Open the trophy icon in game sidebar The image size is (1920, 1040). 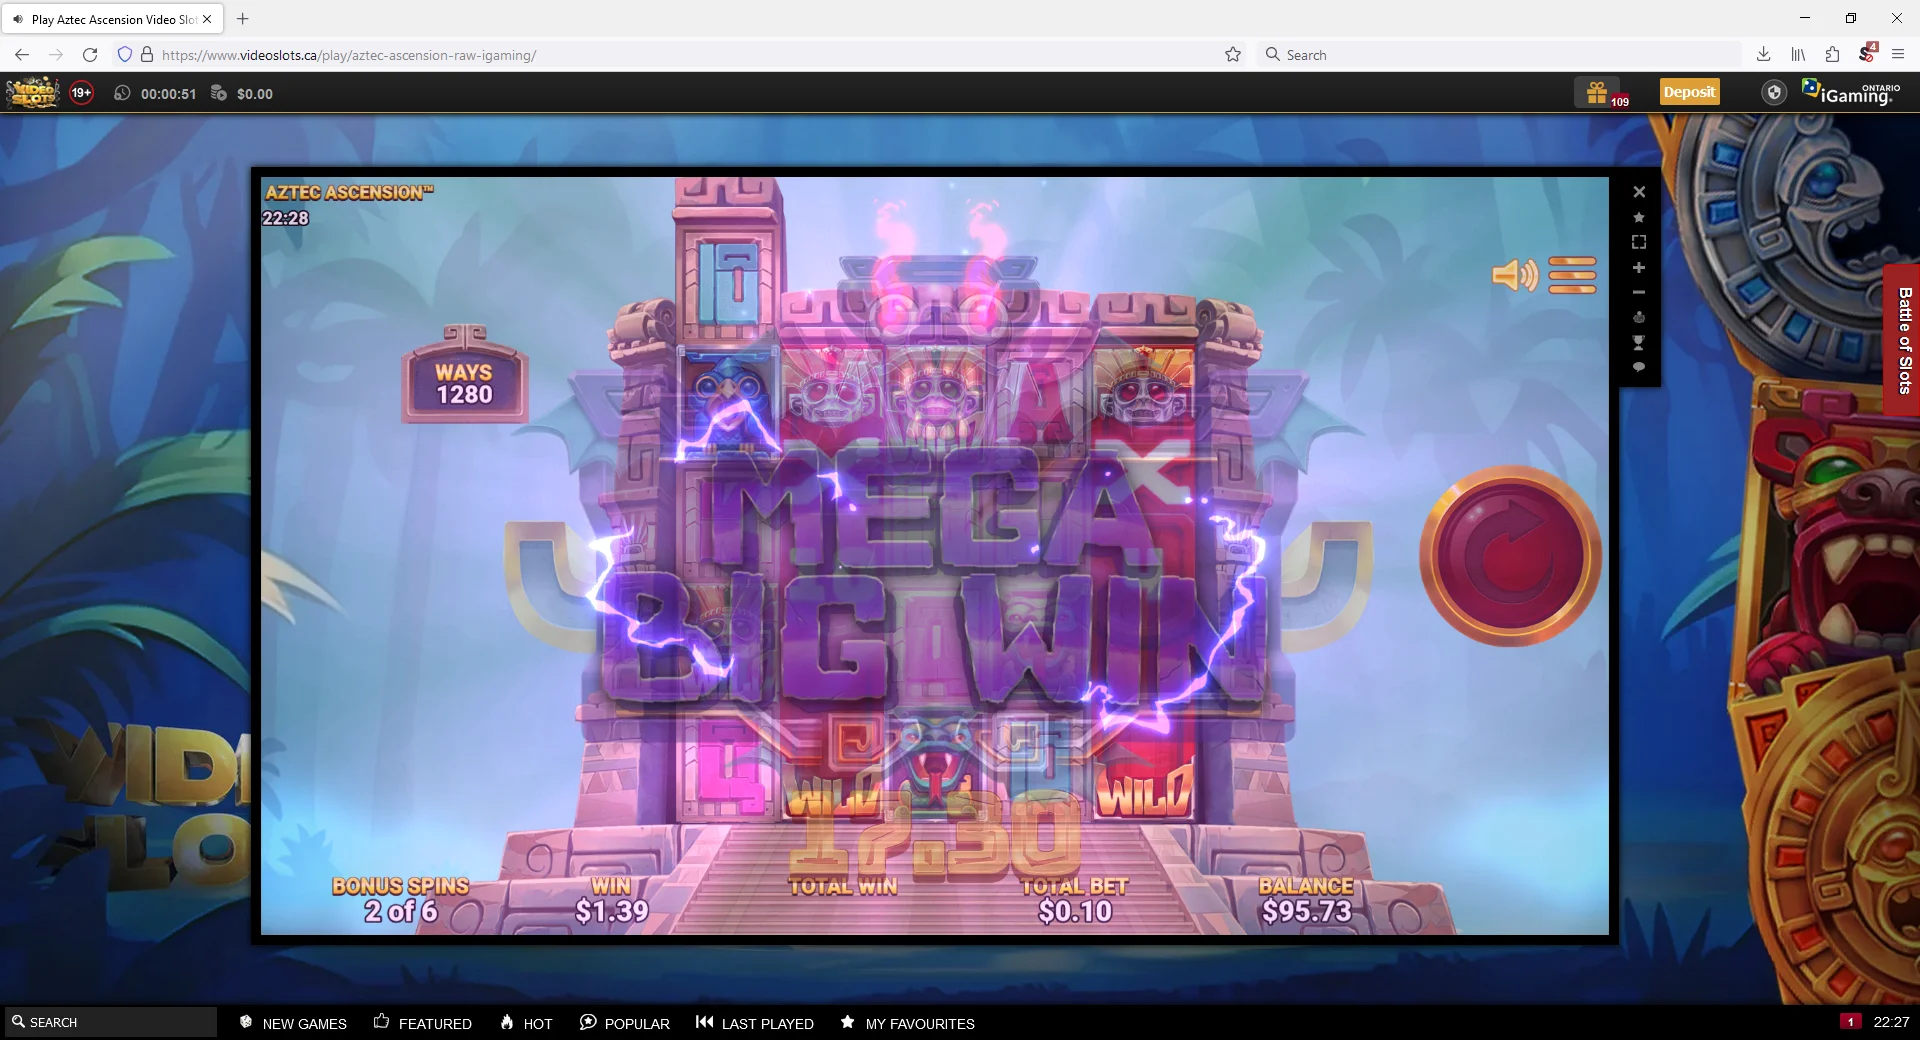pos(1639,342)
